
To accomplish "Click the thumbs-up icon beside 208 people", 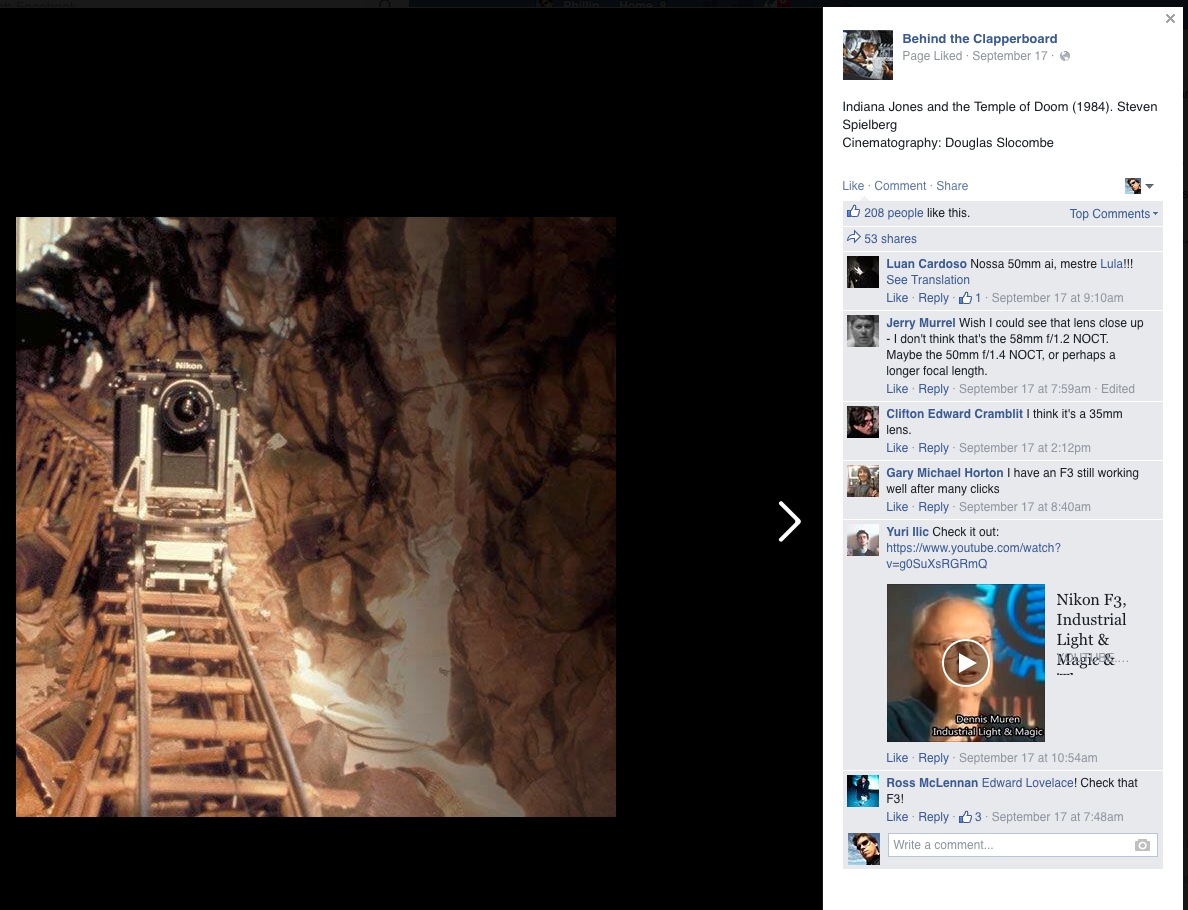I will tap(854, 212).
